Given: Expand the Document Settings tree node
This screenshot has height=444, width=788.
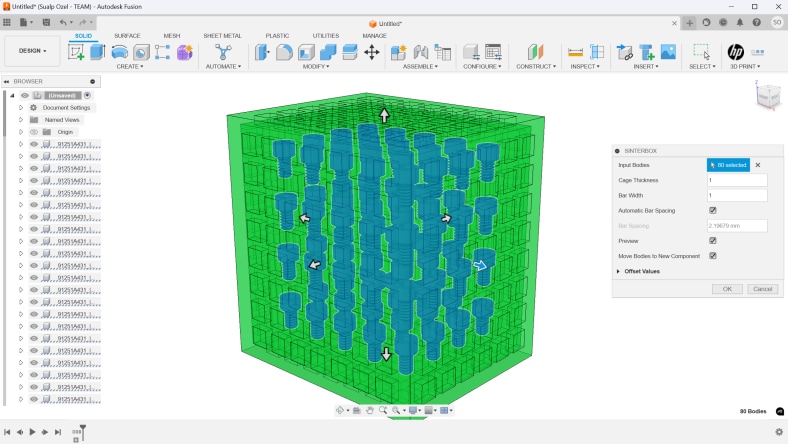Looking at the screenshot, I should pos(21,108).
